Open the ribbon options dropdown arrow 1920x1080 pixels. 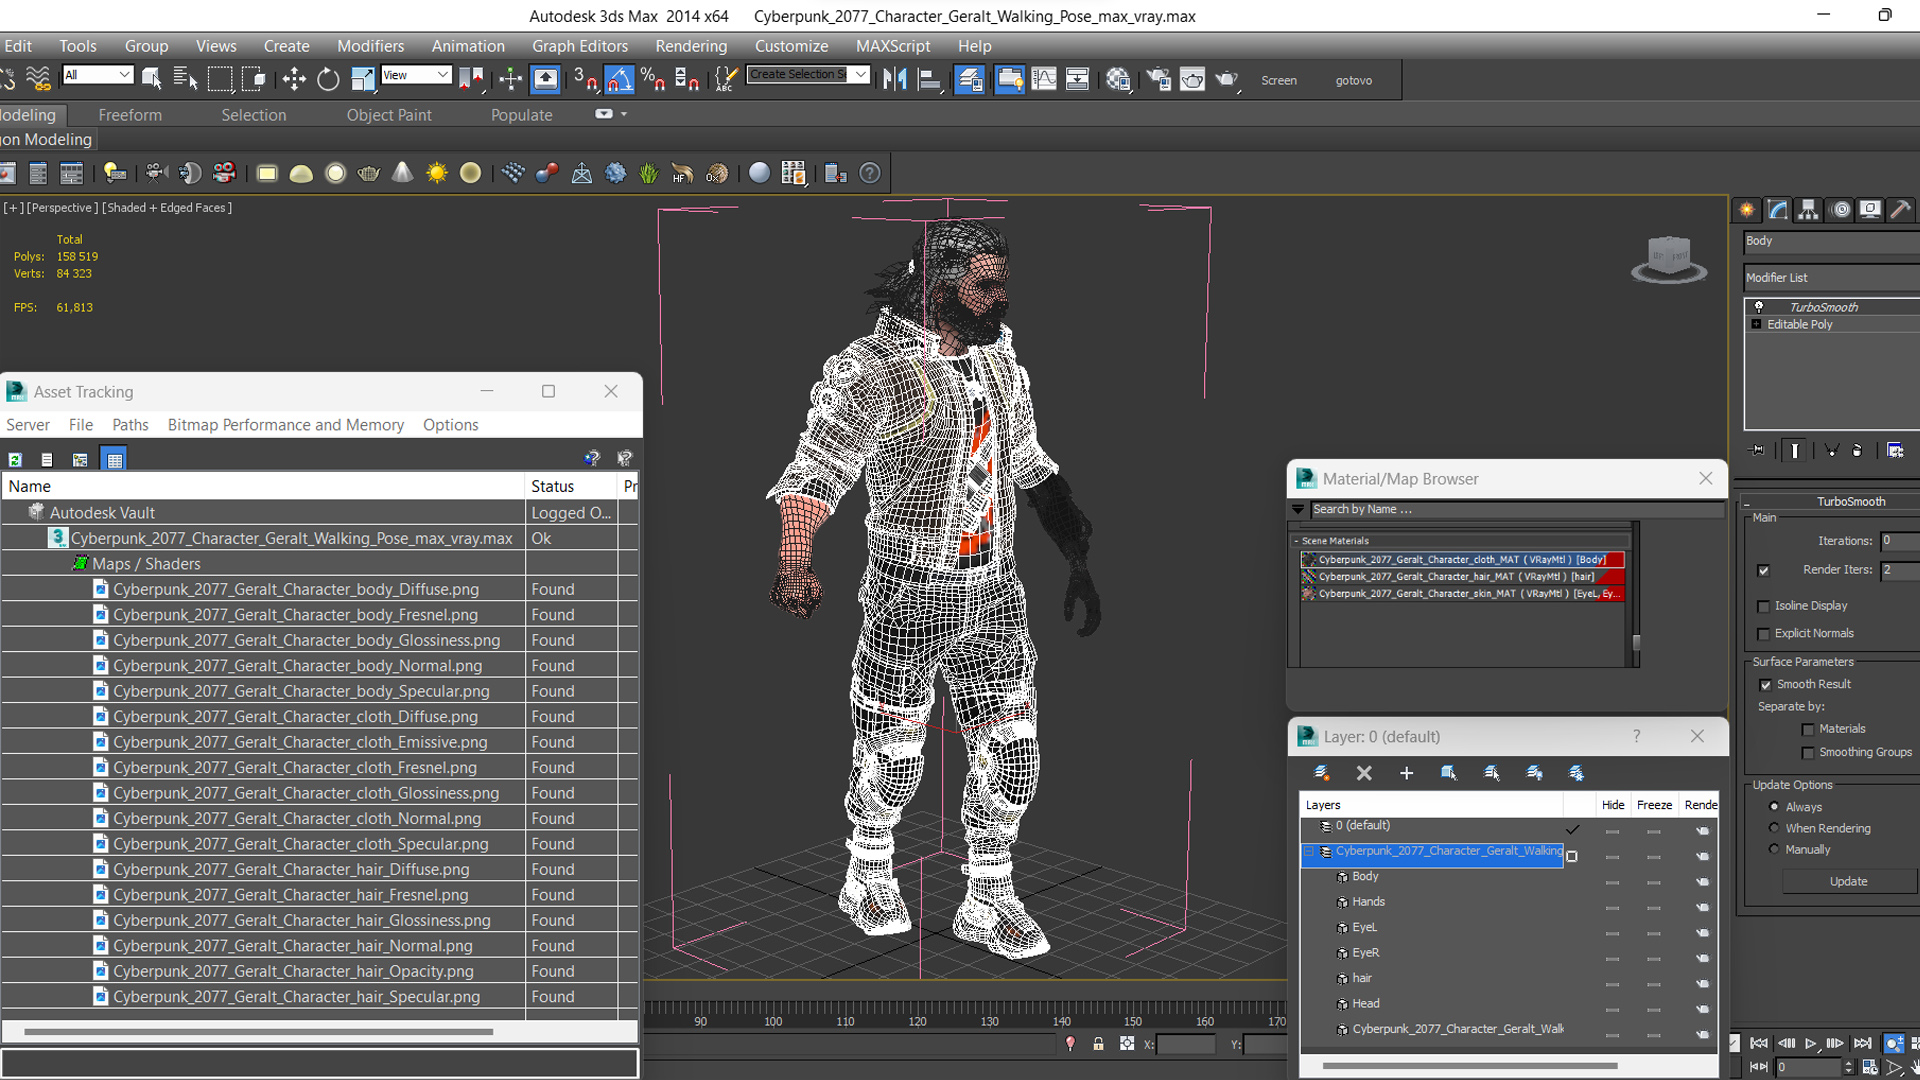click(624, 114)
